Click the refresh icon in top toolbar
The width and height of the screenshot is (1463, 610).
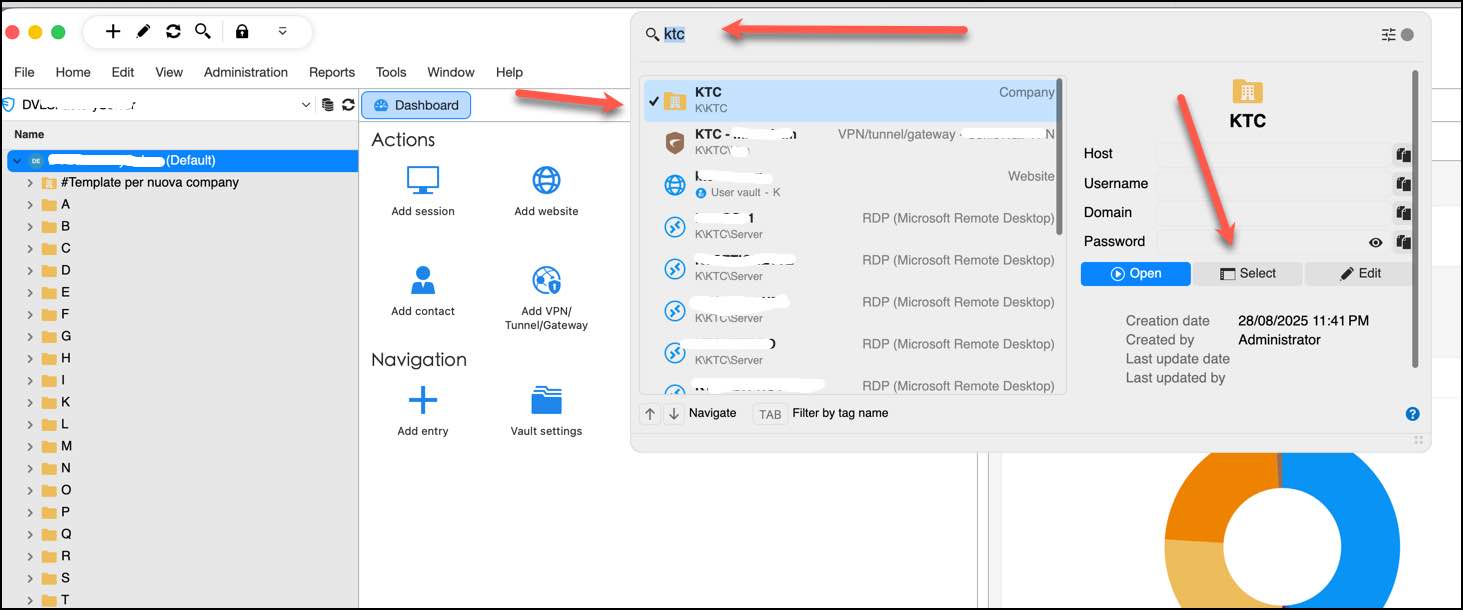pyautogui.click(x=173, y=32)
